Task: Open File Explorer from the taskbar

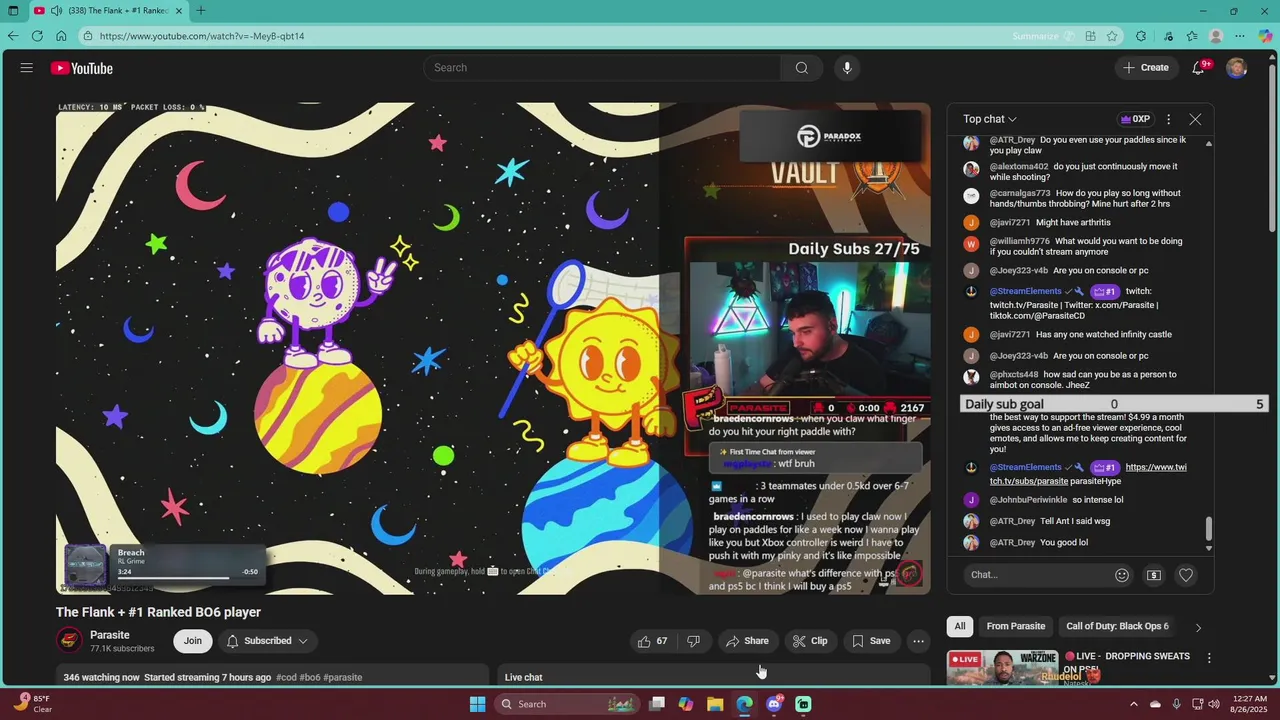Action: (x=715, y=704)
